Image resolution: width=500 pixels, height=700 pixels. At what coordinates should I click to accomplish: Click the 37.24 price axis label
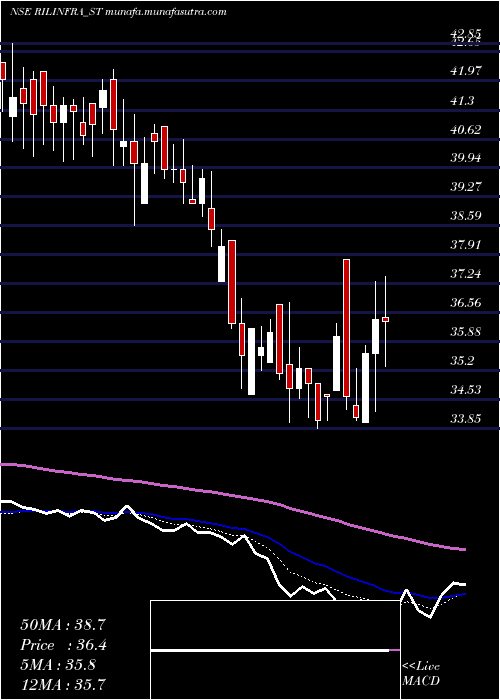[x=466, y=274]
